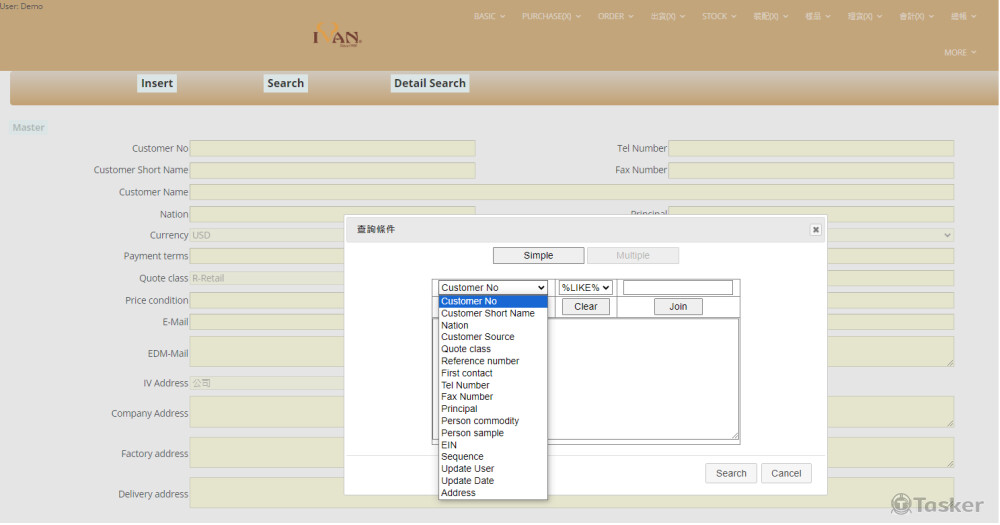1000x525 pixels.
Task: Choose 'Customer Short Name' from the list
Action: [x=488, y=313]
